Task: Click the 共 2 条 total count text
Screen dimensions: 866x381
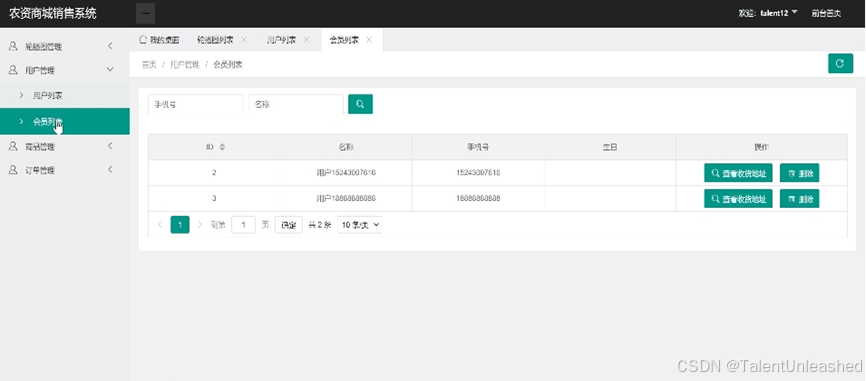Action: (x=320, y=225)
